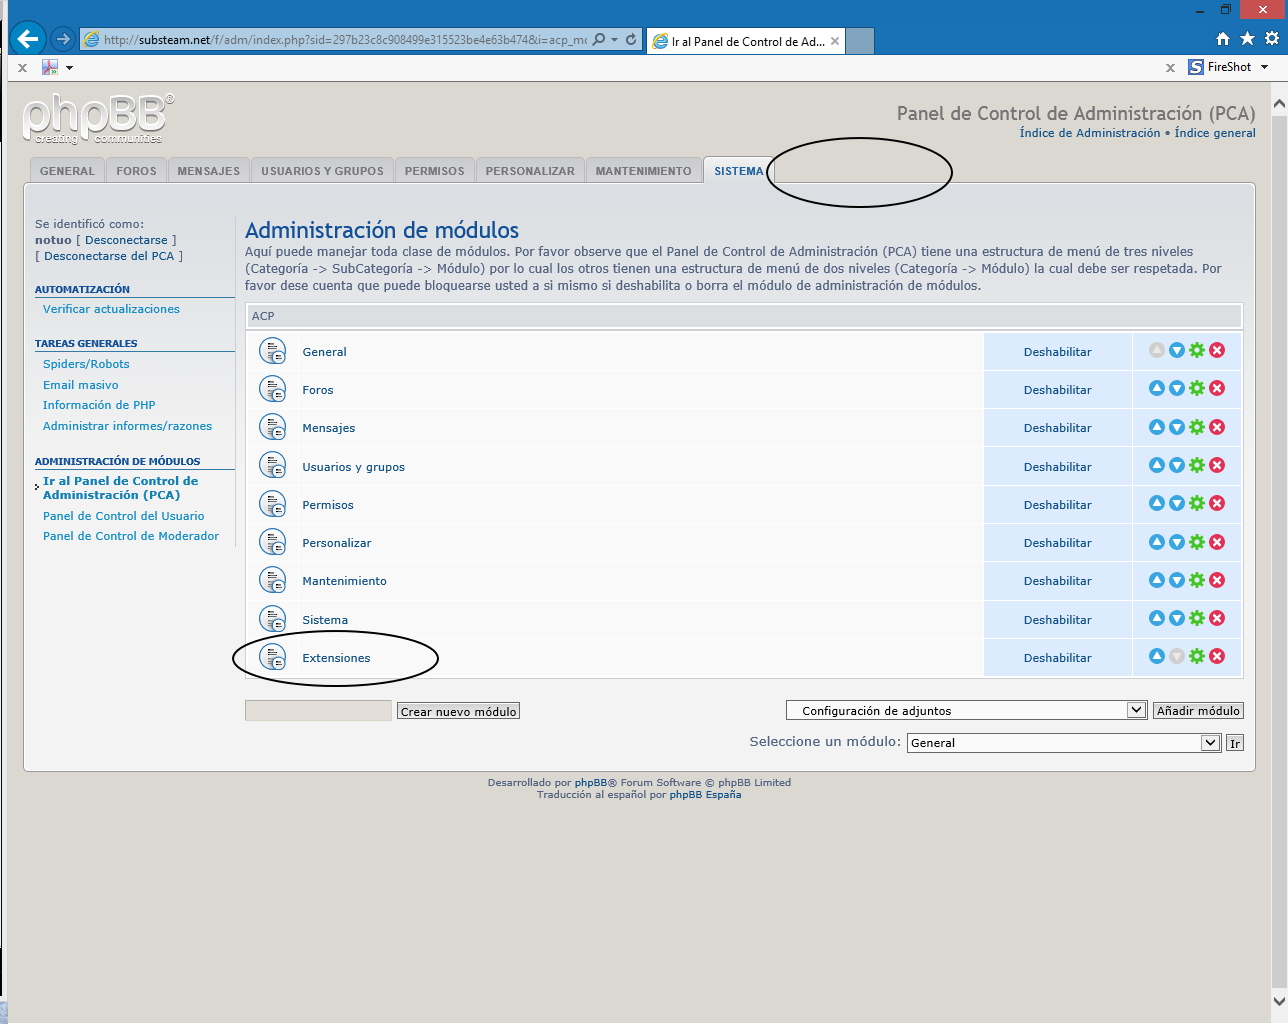The image size is (1288, 1024).
Task: Disable the Usuarios y grupos module
Action: [1057, 467]
